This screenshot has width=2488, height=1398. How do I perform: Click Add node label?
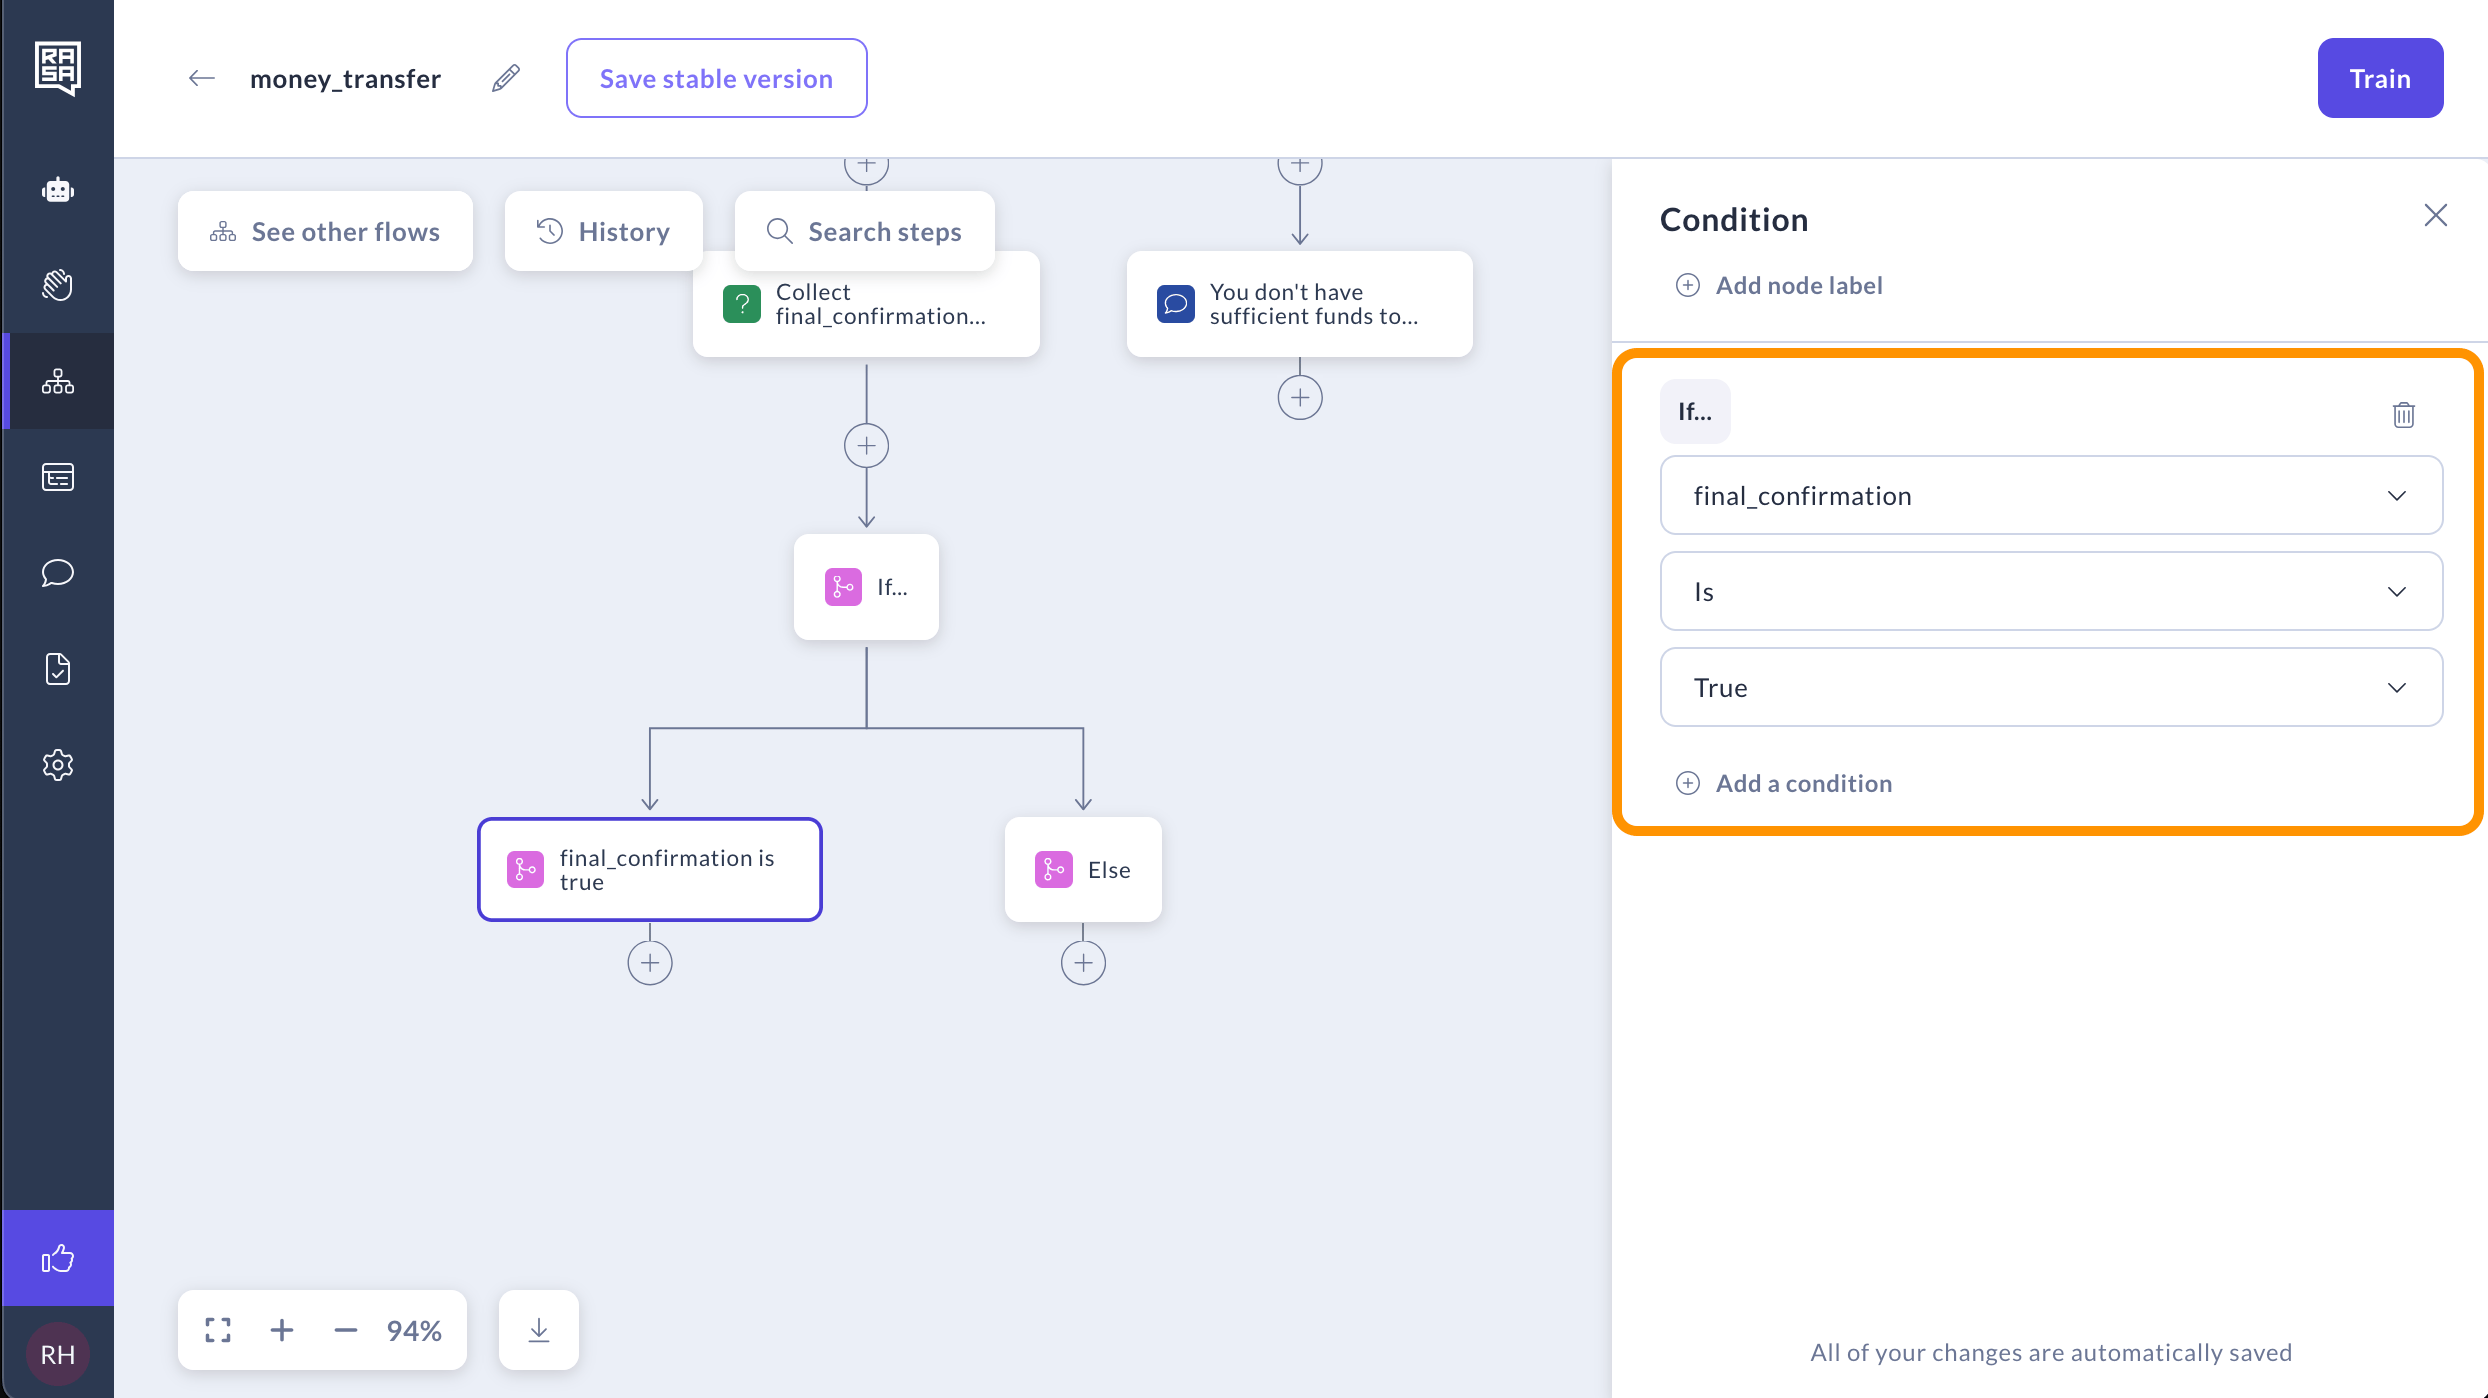click(1780, 286)
